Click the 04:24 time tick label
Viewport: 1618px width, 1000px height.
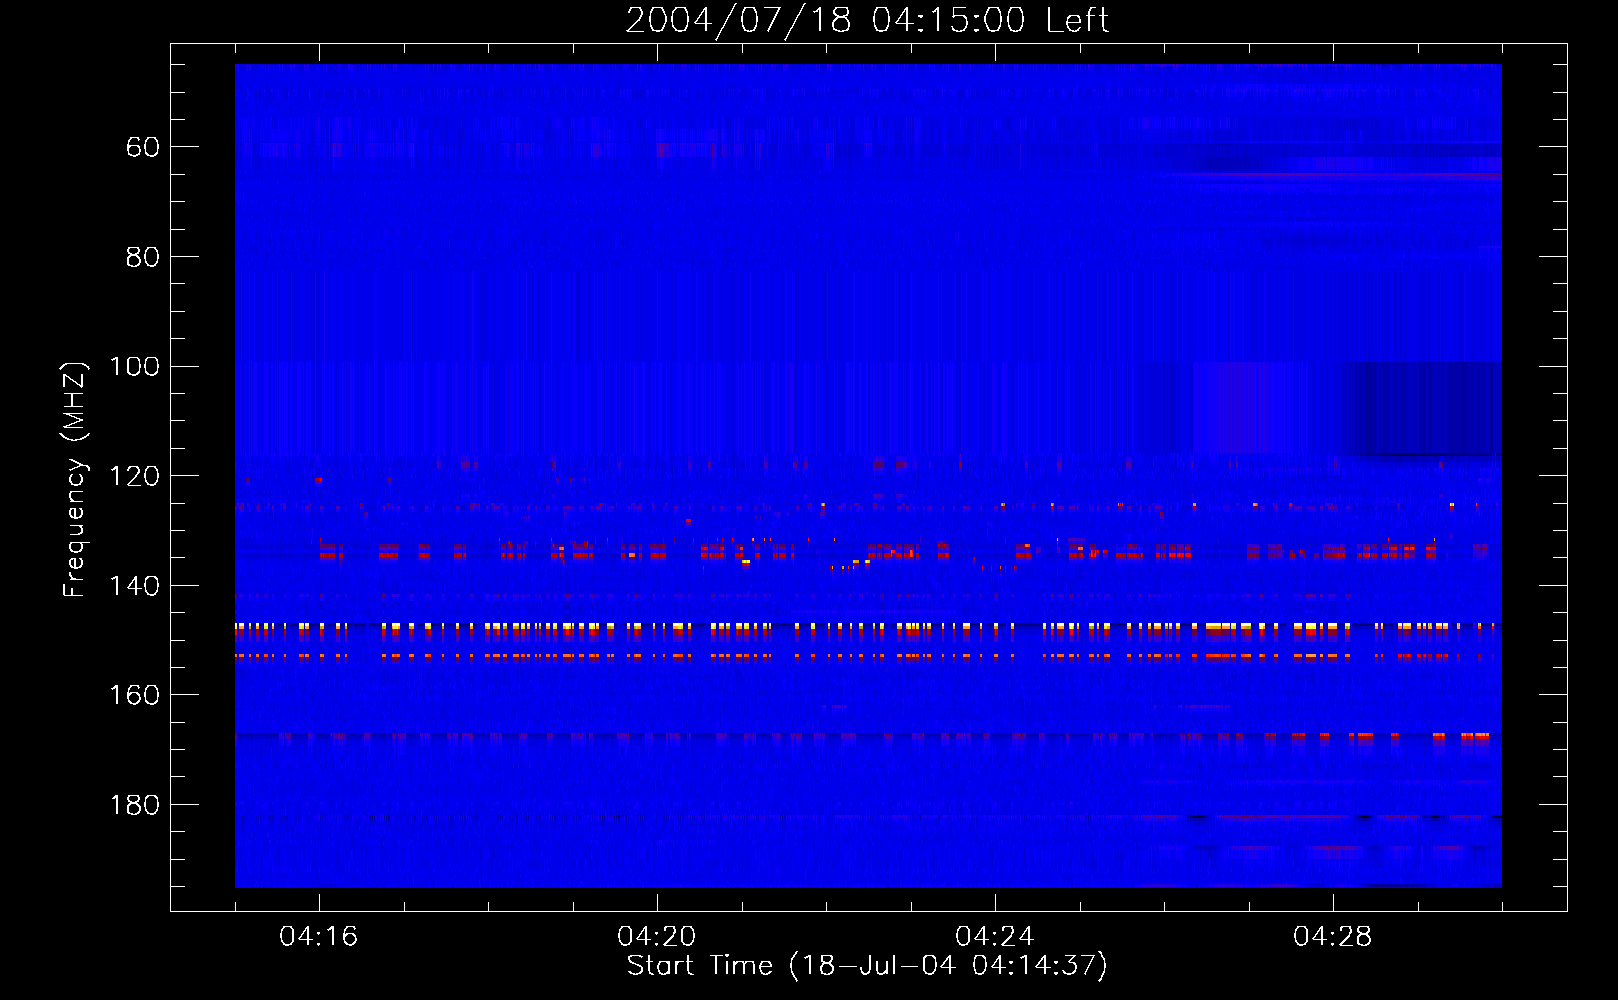(994, 937)
